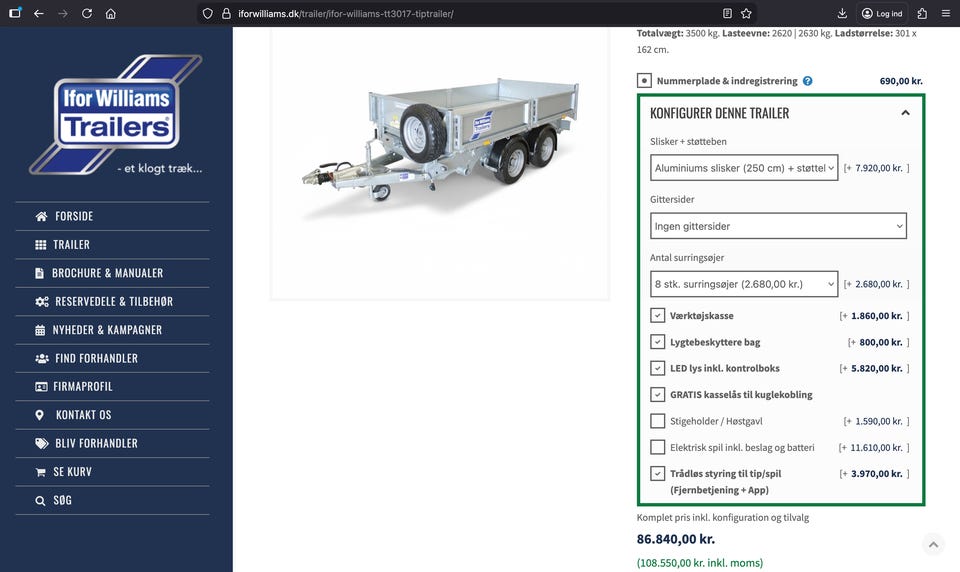Toggle Nummerplade & indregistrering option
The width and height of the screenshot is (960, 572).
pyautogui.click(x=644, y=80)
